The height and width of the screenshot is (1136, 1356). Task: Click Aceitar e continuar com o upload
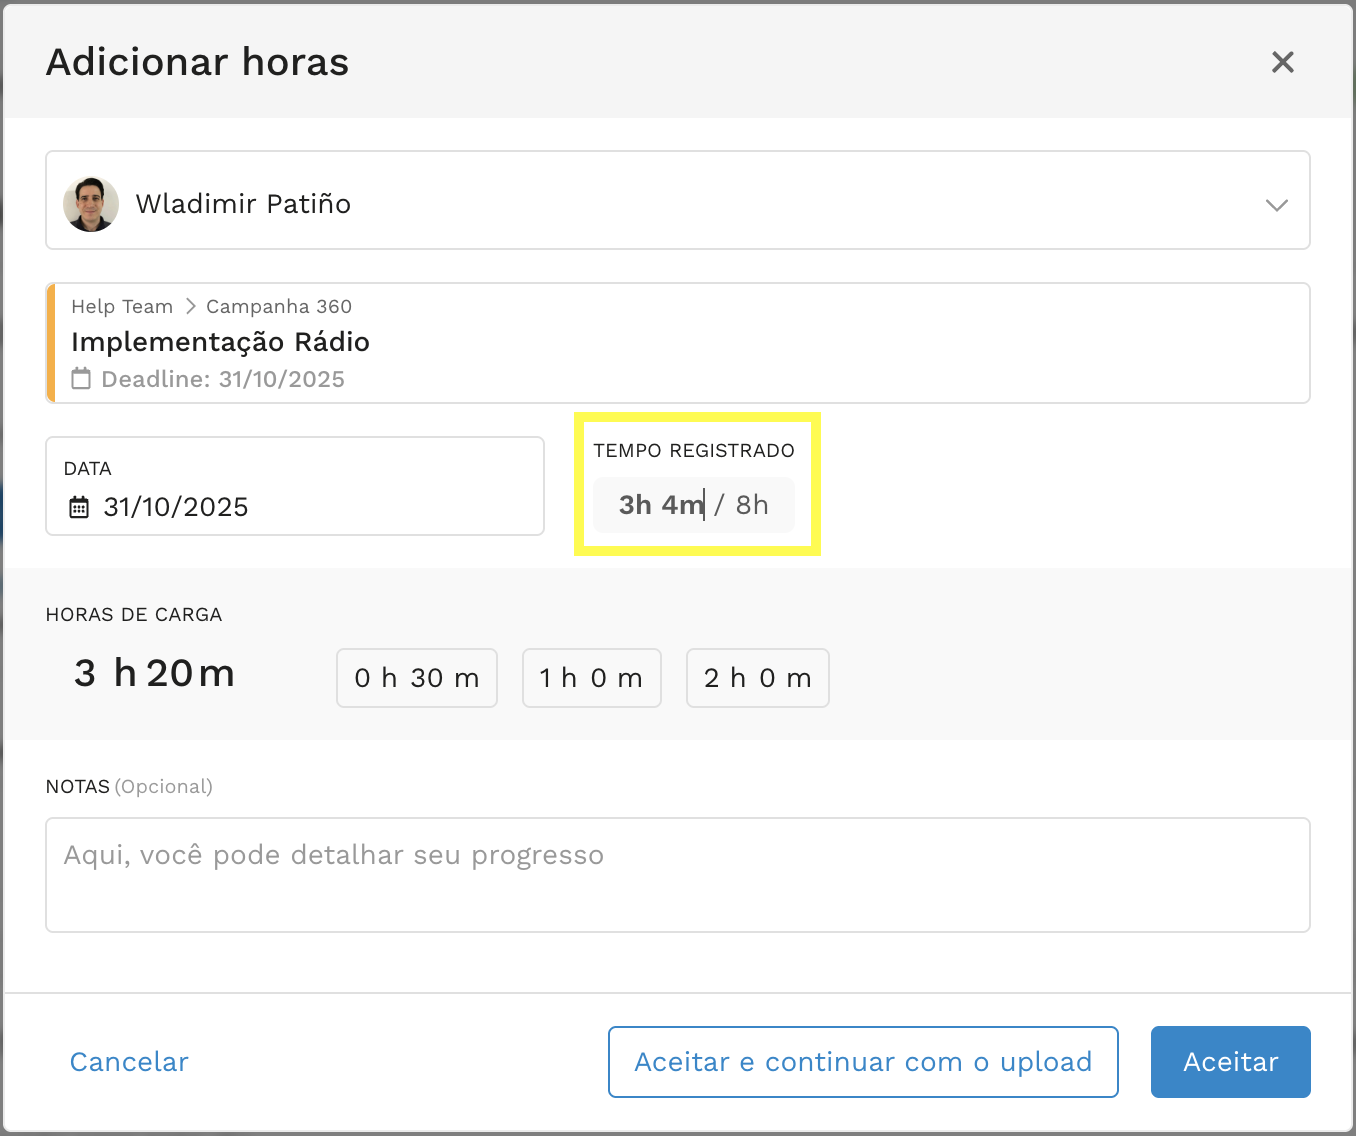(x=863, y=1062)
